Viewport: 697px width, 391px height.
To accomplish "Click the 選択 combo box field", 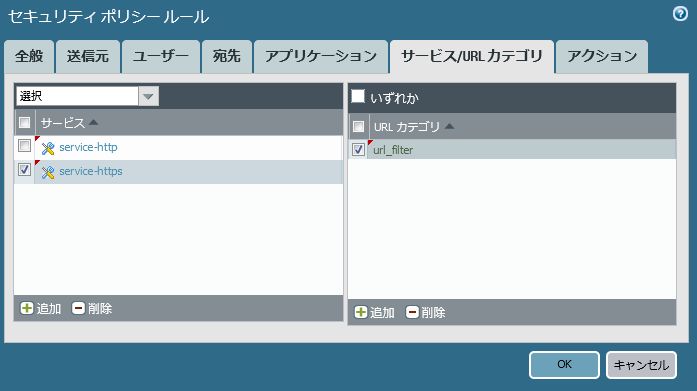I will coord(77,96).
